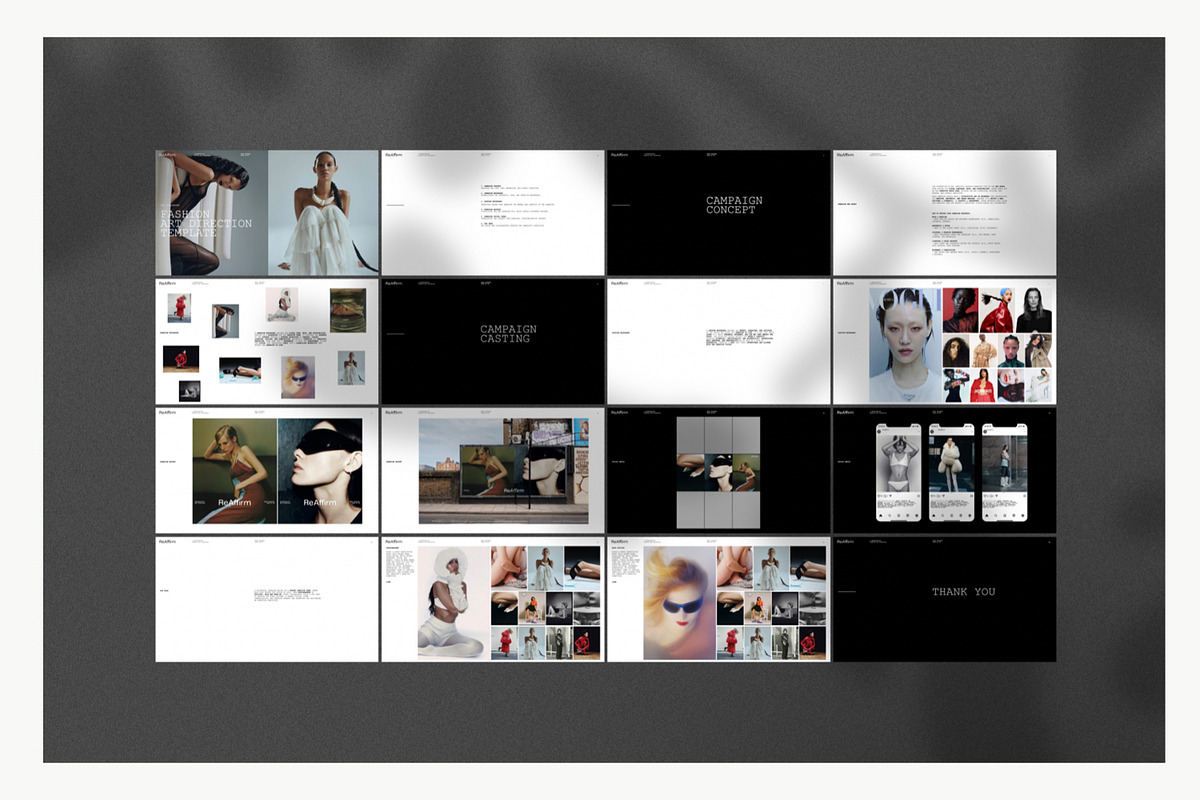This screenshot has width=1200, height=800.
Task: Click the left phone mockup screen
Action: coord(900,472)
